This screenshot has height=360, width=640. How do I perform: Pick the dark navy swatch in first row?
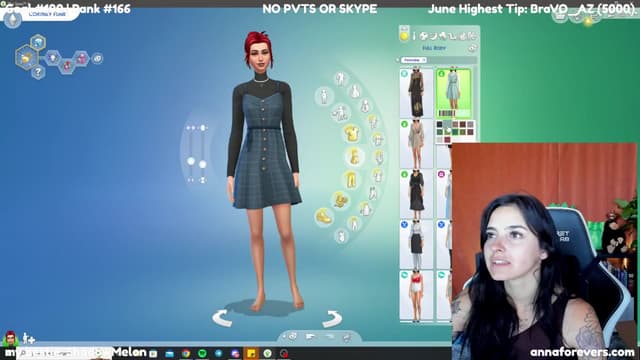click(x=440, y=124)
